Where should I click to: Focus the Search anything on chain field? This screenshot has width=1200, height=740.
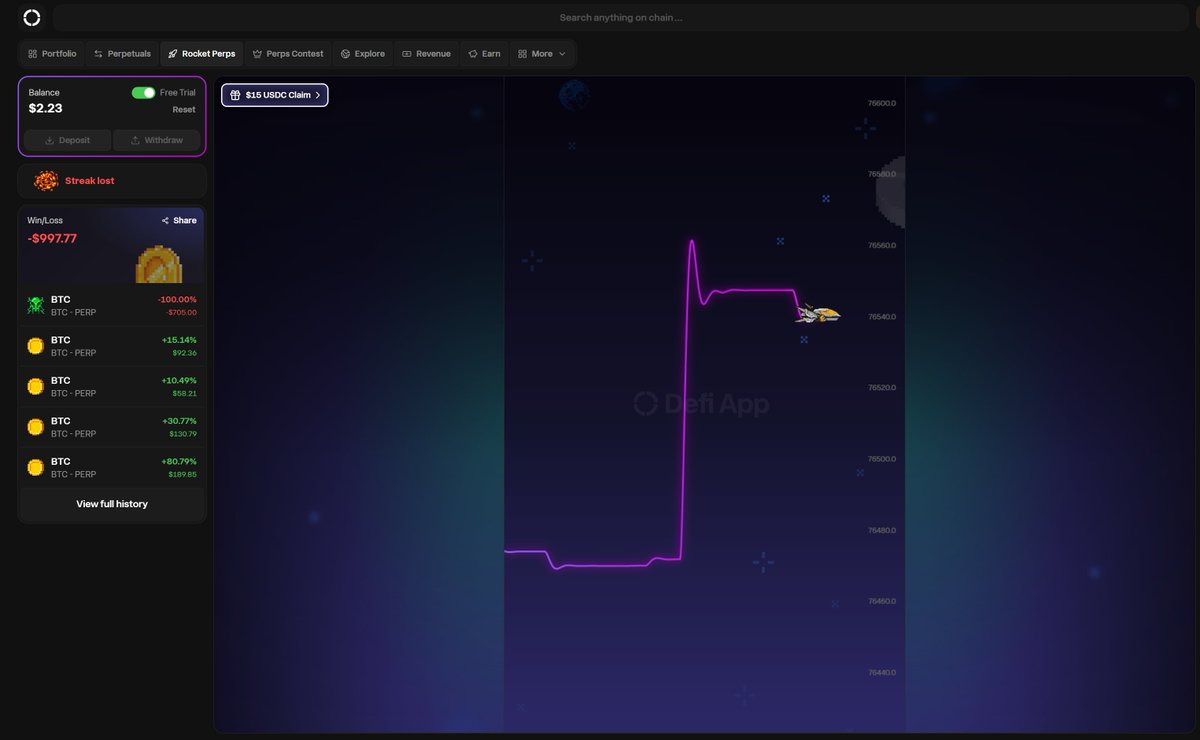[620, 17]
